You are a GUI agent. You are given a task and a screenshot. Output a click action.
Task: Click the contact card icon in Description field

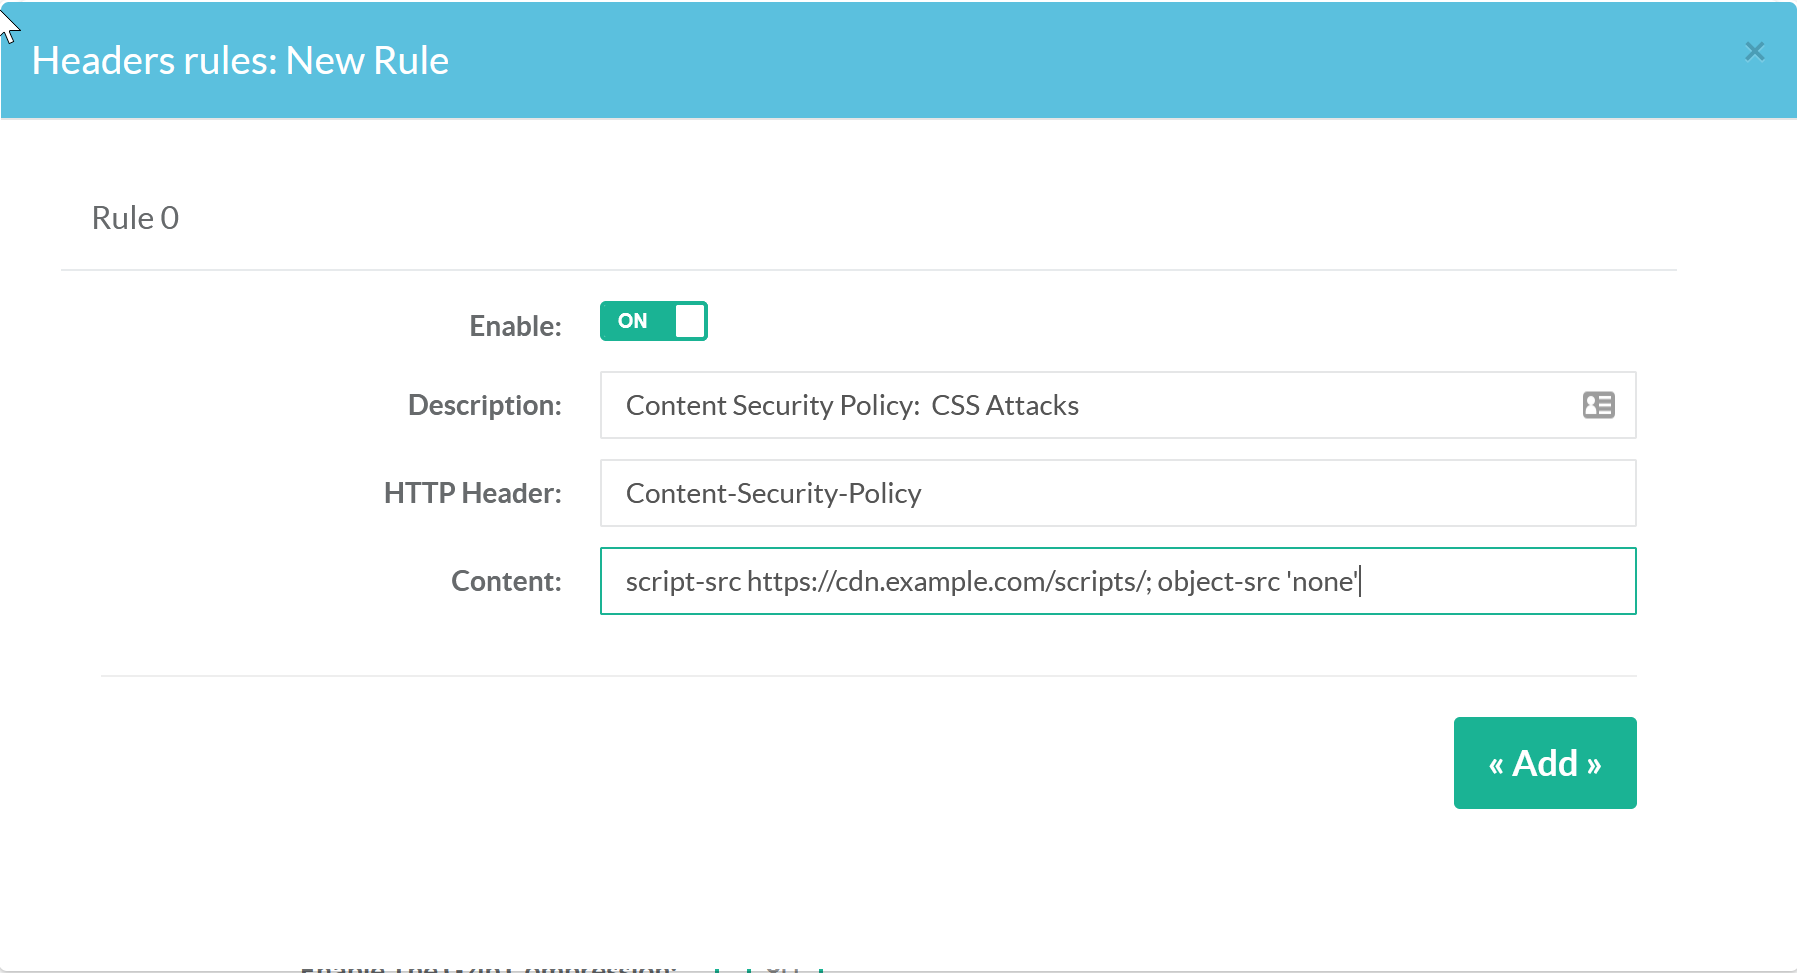tap(1598, 405)
